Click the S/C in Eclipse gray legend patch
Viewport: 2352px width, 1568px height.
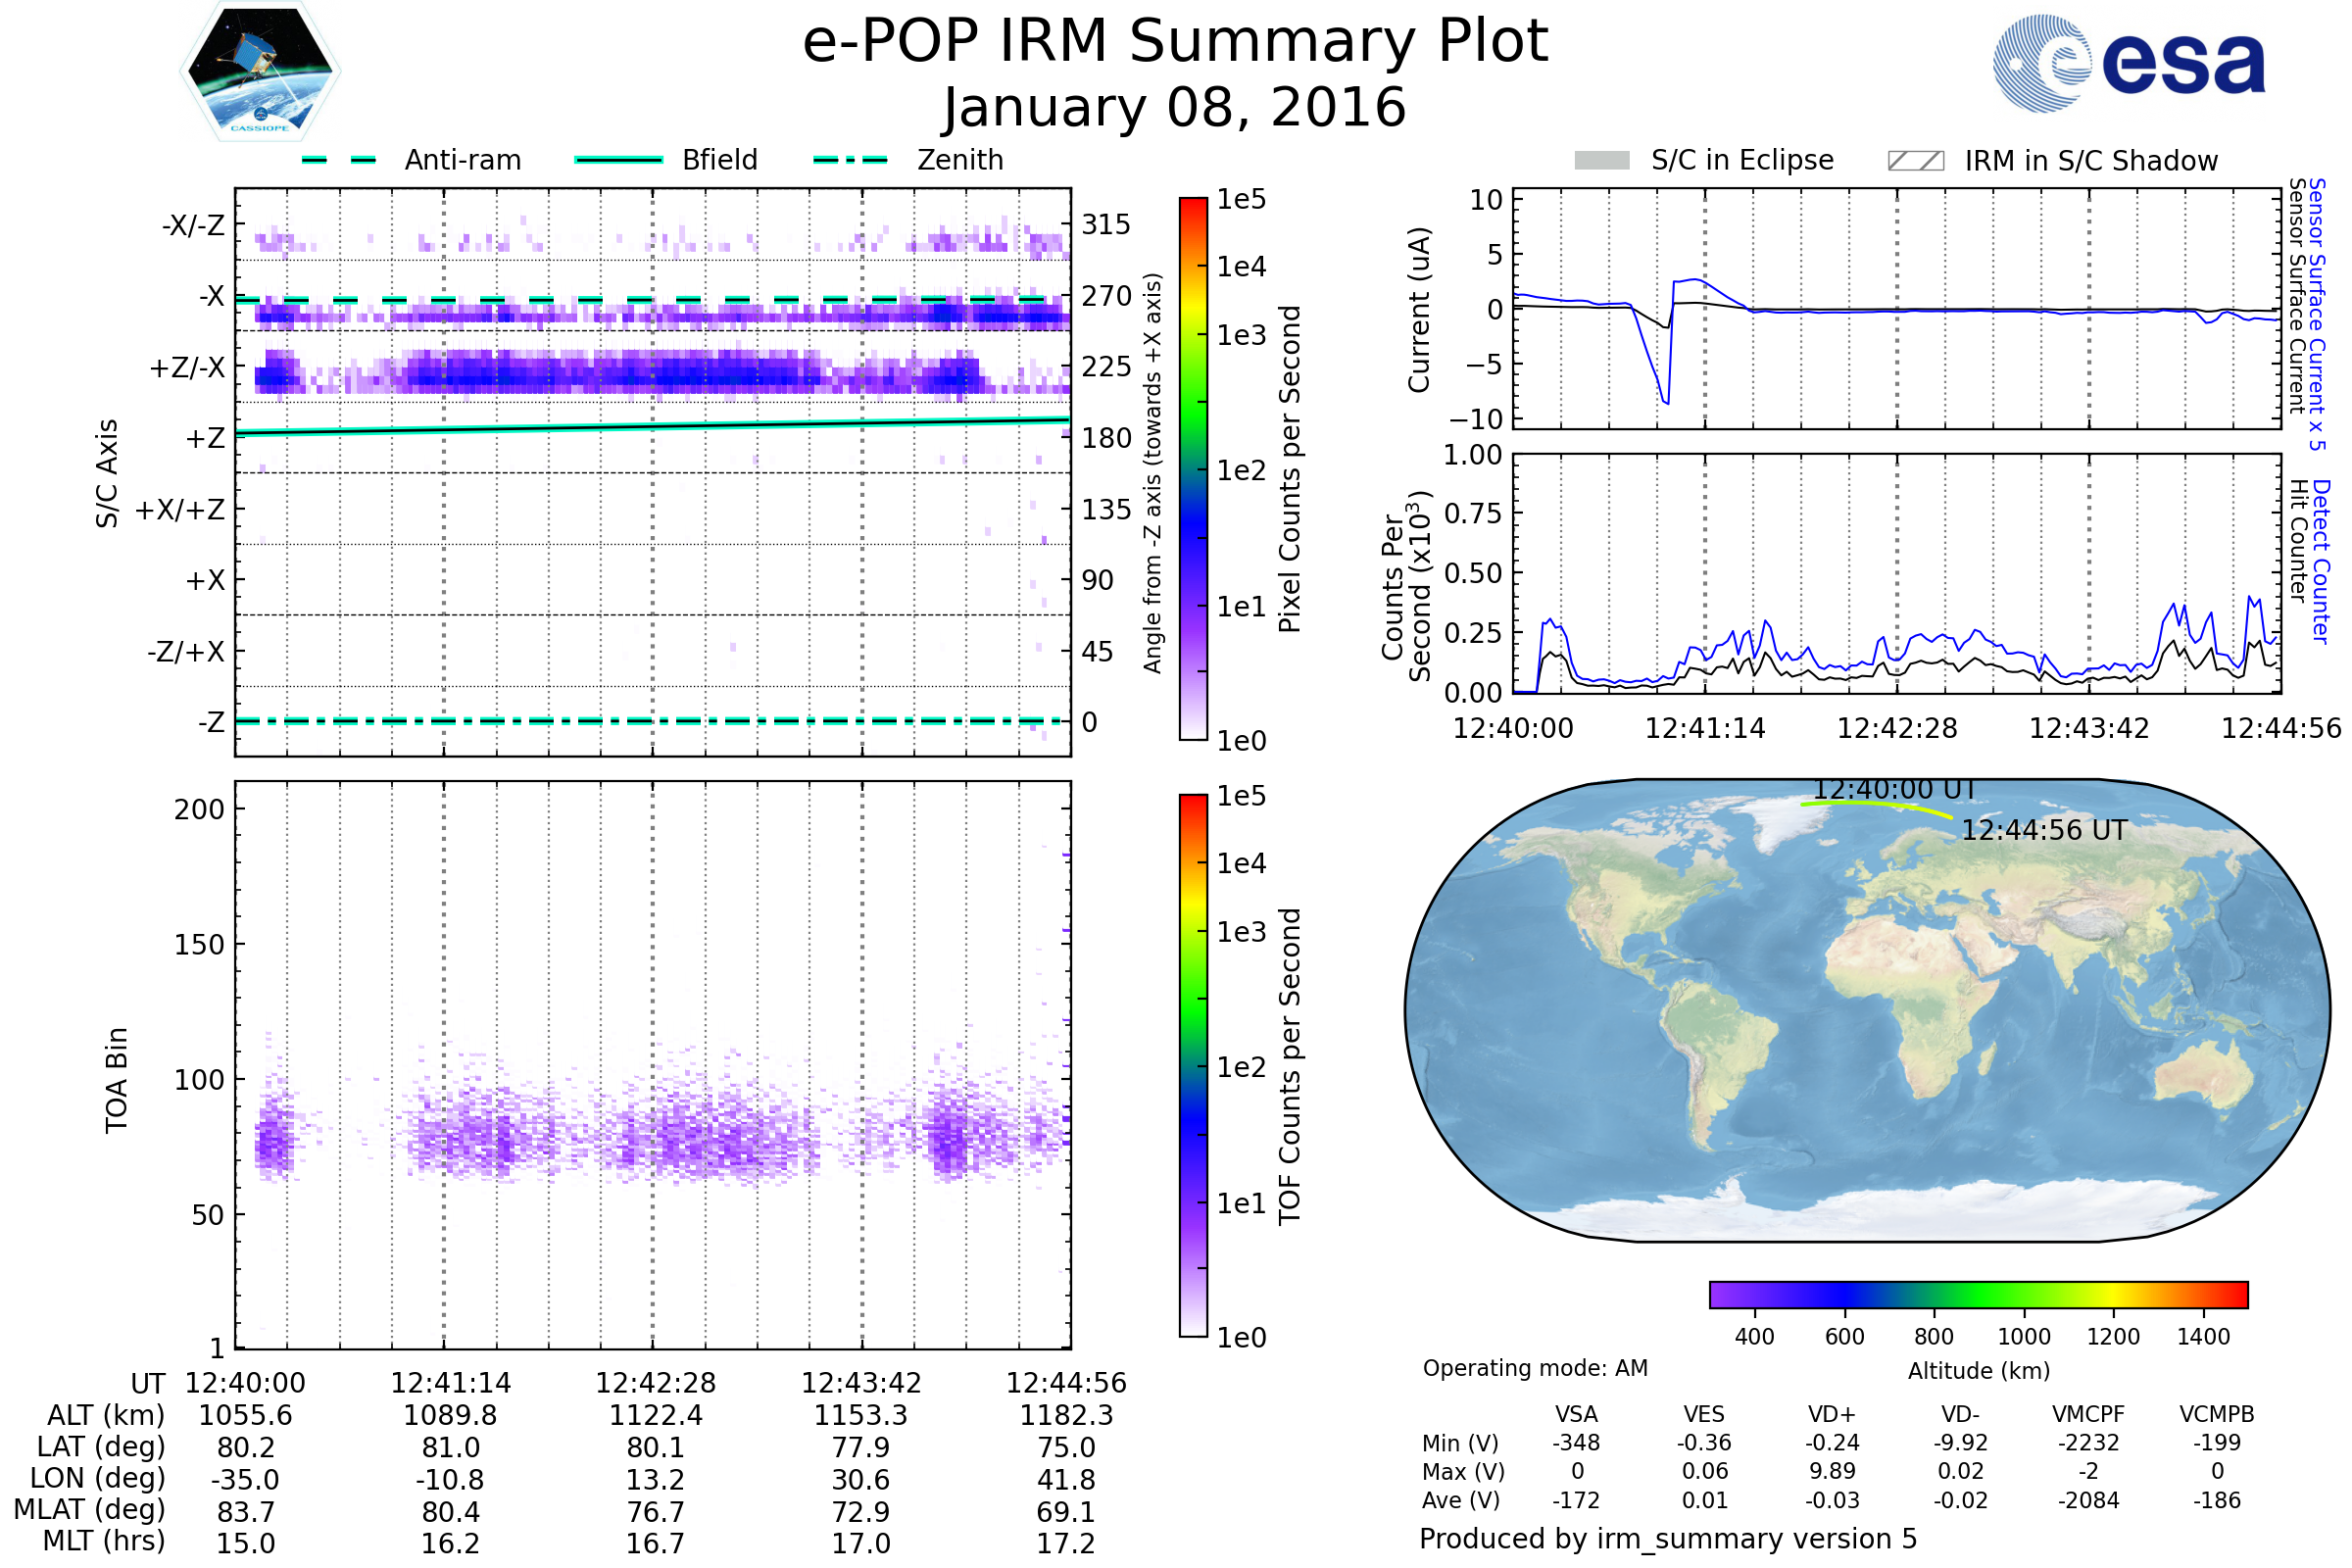(x=1601, y=161)
